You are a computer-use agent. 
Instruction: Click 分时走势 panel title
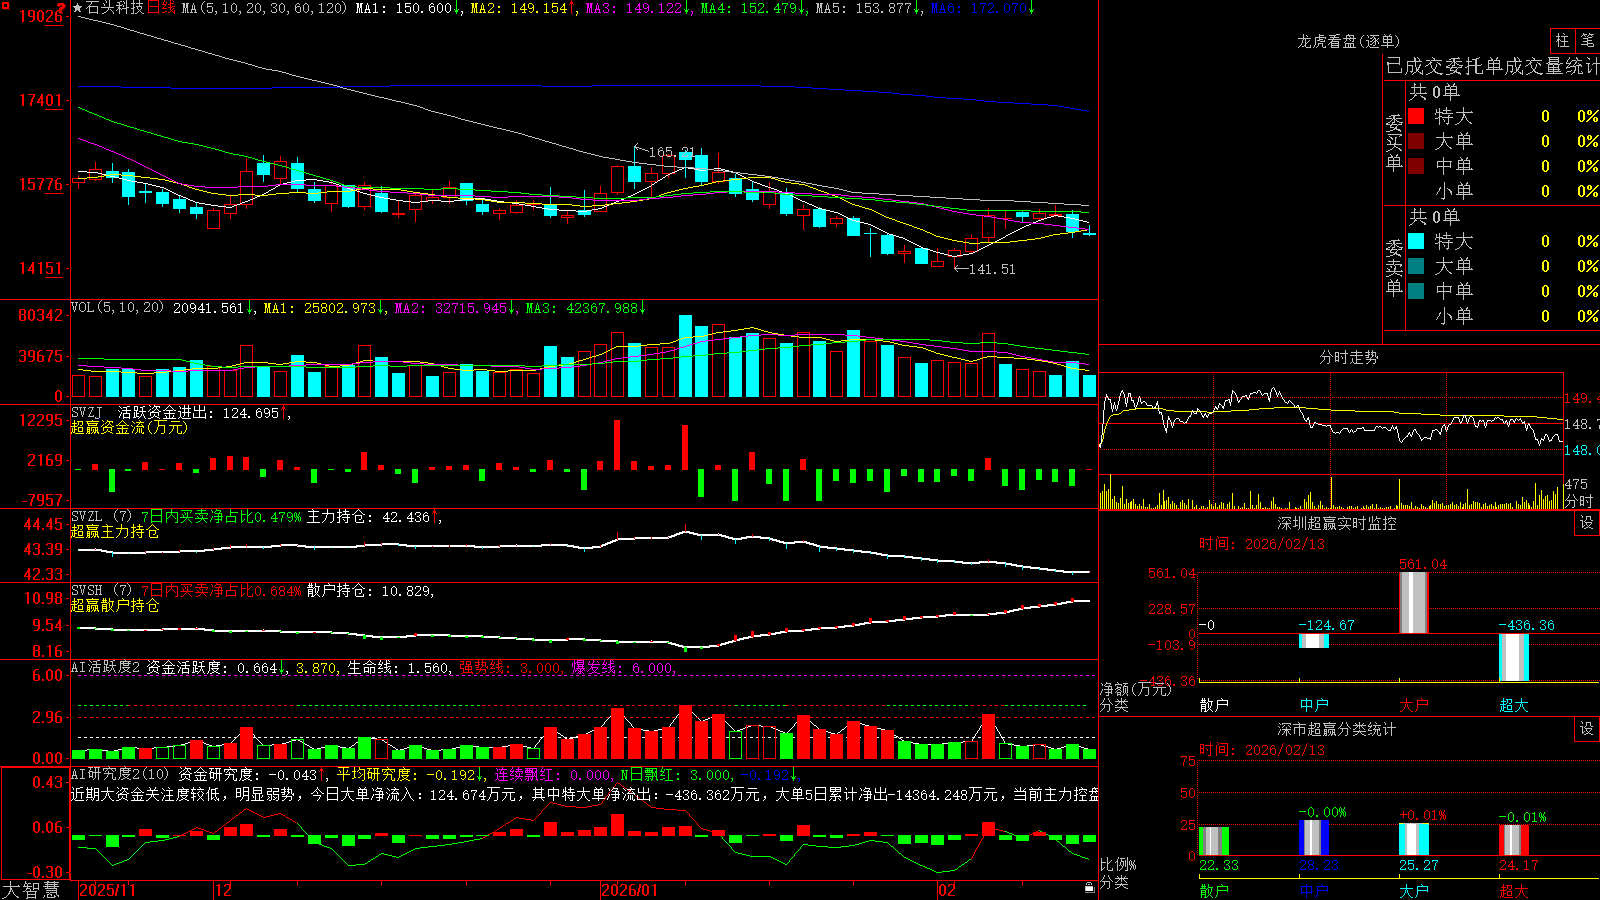(1349, 357)
